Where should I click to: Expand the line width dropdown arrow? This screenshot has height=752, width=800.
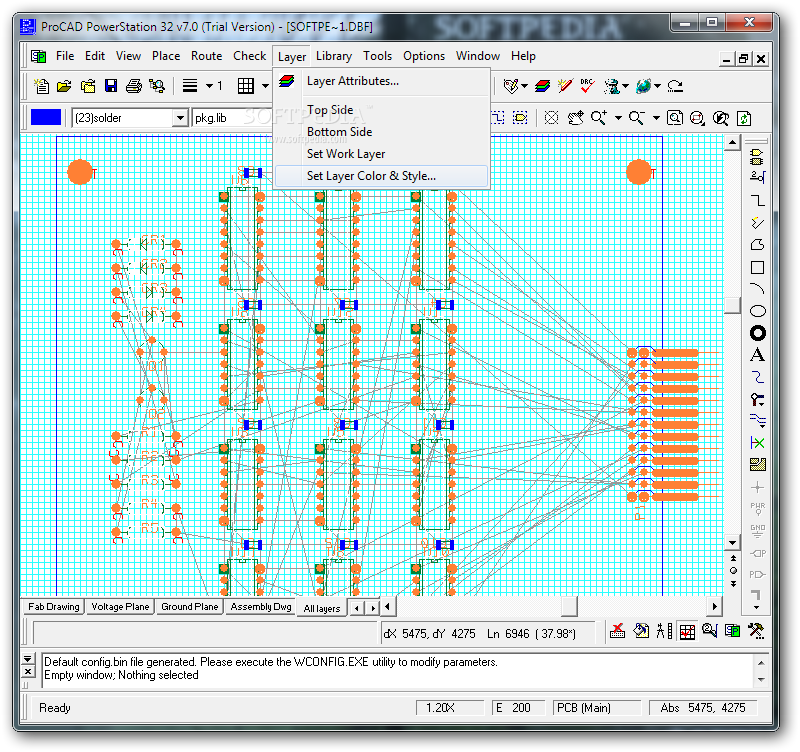209,86
